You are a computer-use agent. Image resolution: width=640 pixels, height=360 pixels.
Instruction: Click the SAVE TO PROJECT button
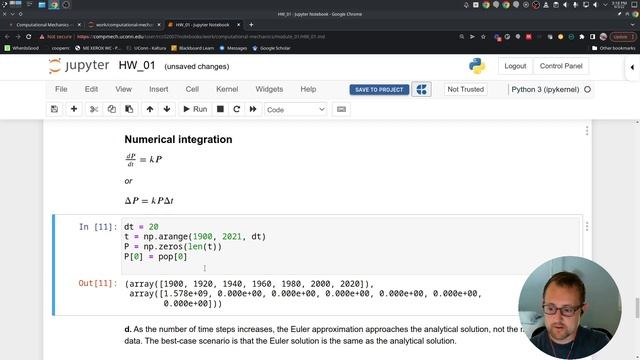(x=379, y=90)
